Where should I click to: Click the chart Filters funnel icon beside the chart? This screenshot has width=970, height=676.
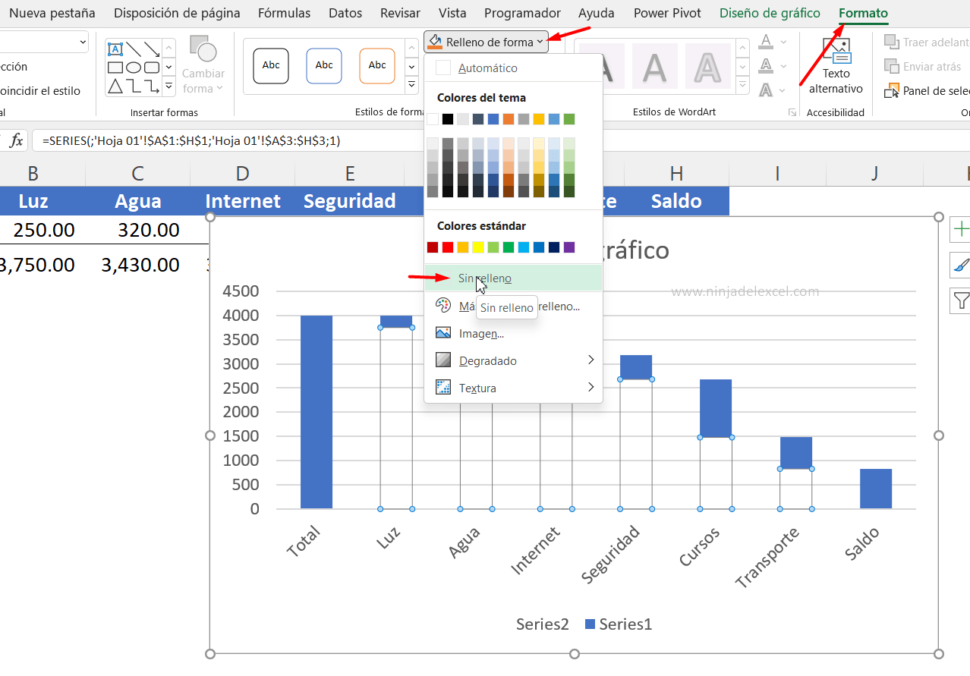[x=960, y=300]
